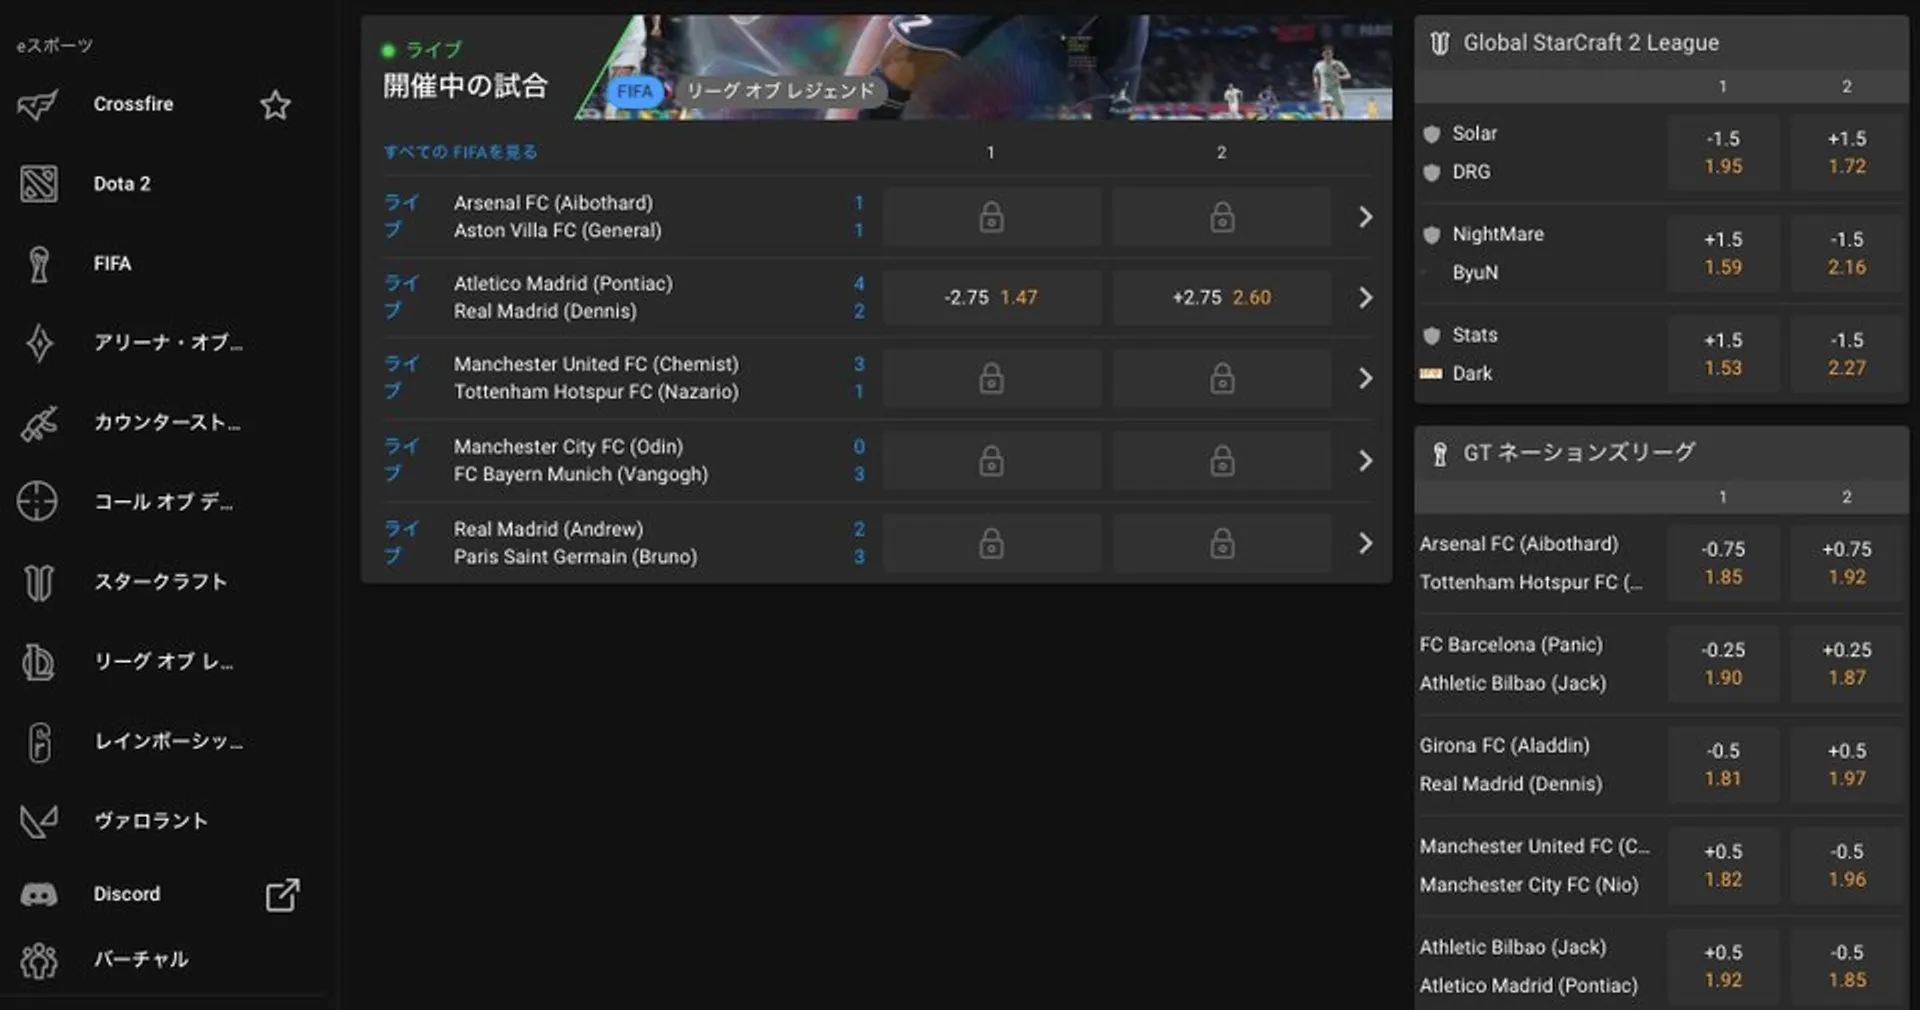Bet Arsenal FC -0.75 at 1.85

click(x=1723, y=563)
